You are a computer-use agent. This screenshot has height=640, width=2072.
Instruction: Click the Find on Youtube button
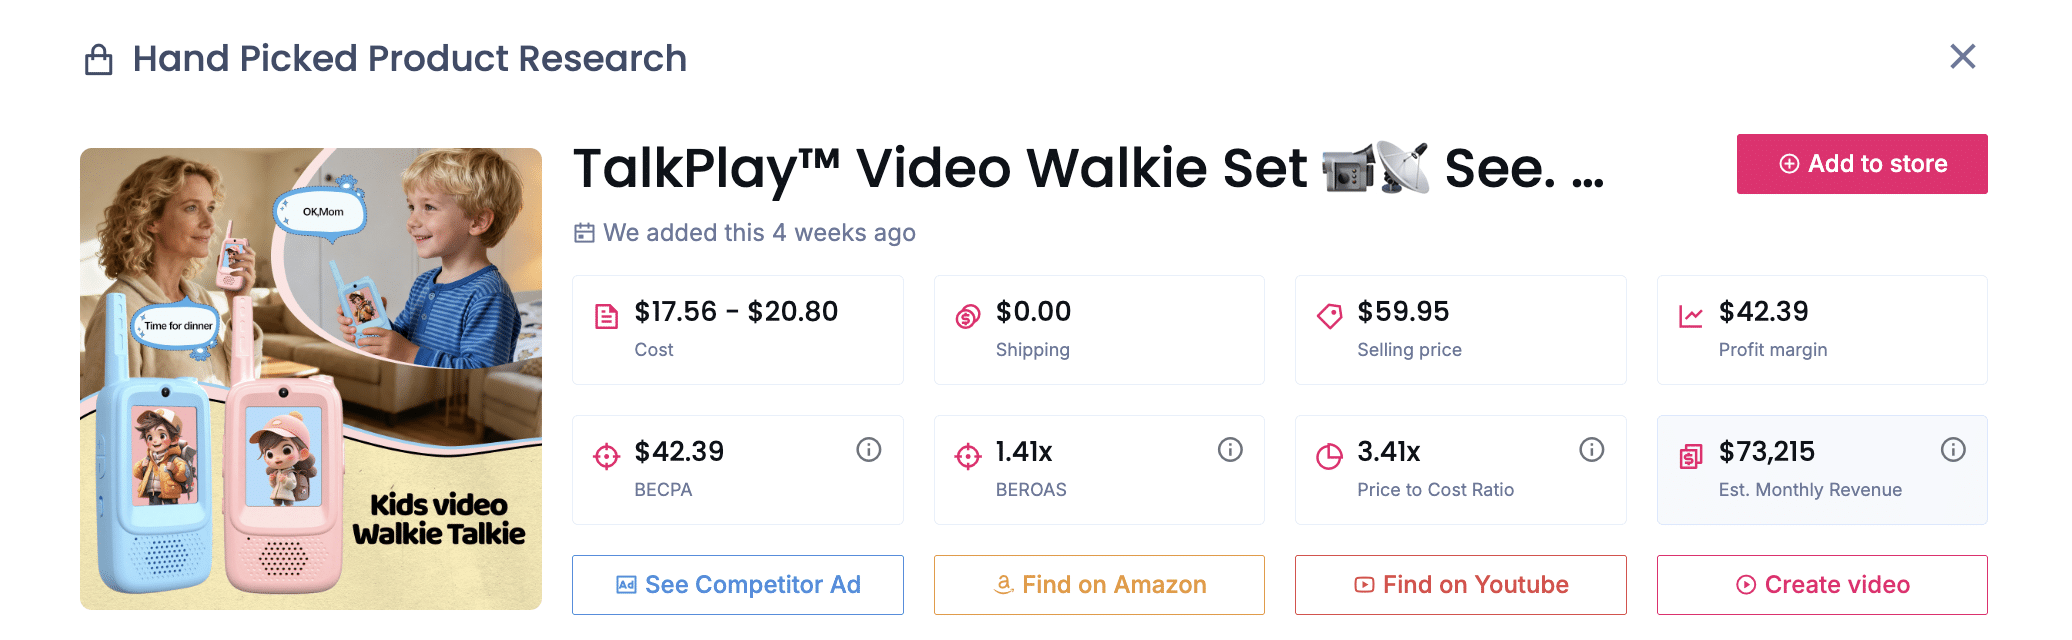click(1460, 585)
